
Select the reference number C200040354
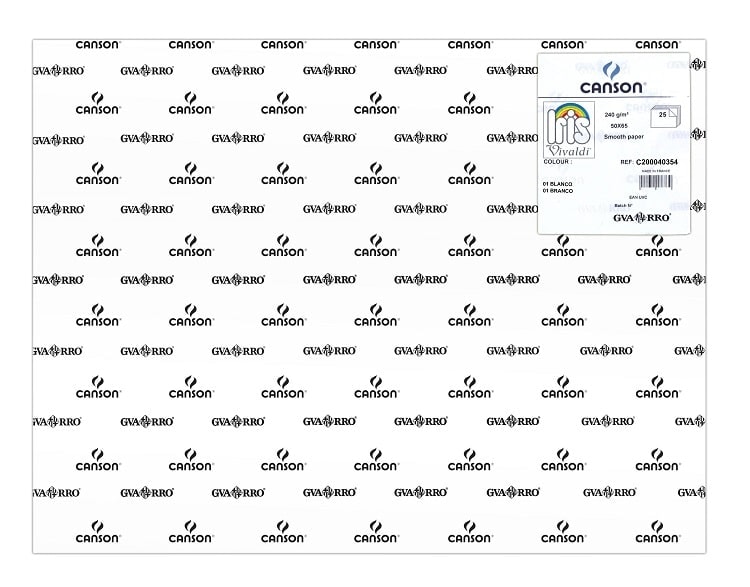click(657, 162)
